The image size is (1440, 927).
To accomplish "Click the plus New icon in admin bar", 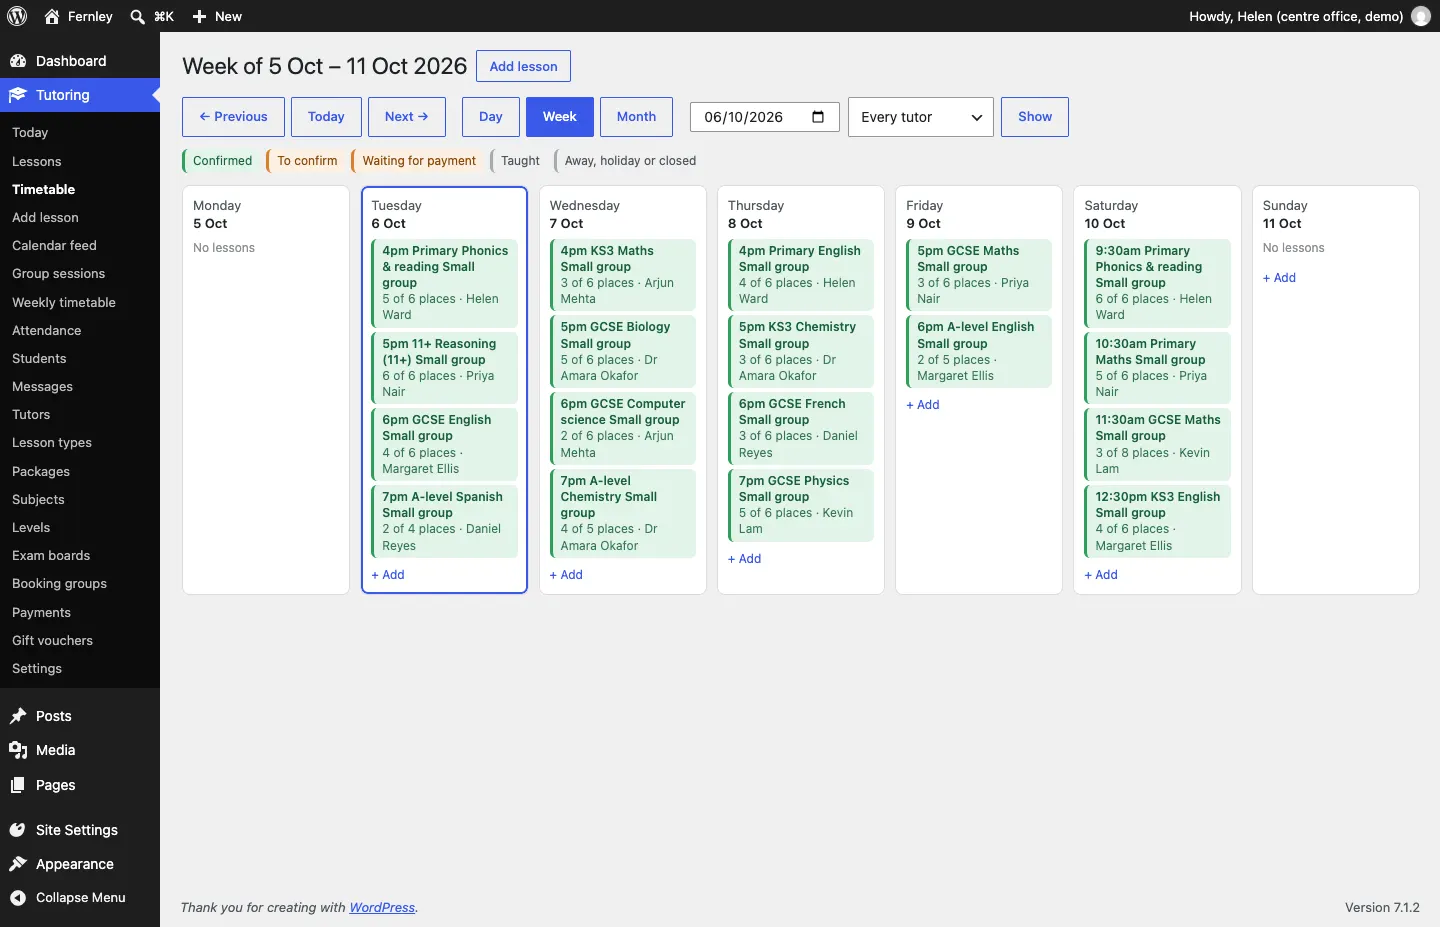I will tap(199, 16).
